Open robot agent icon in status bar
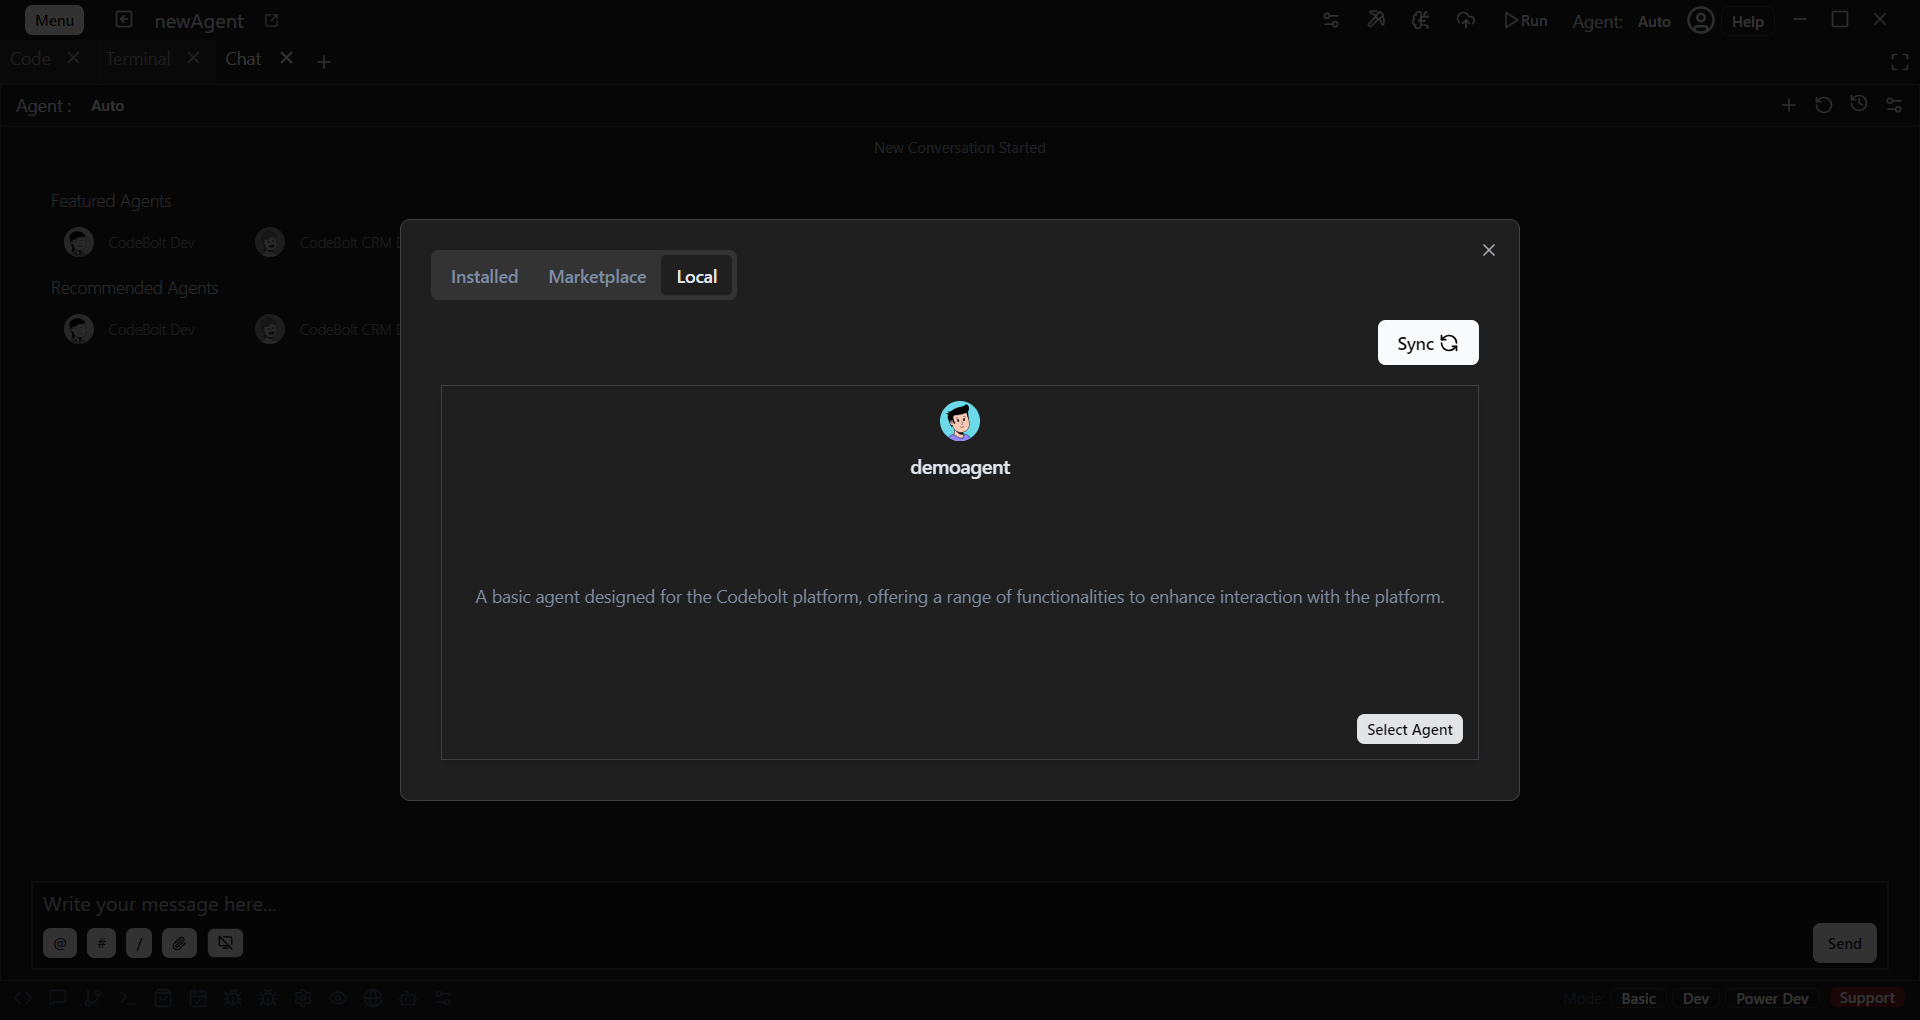1920x1020 pixels. coord(408,998)
